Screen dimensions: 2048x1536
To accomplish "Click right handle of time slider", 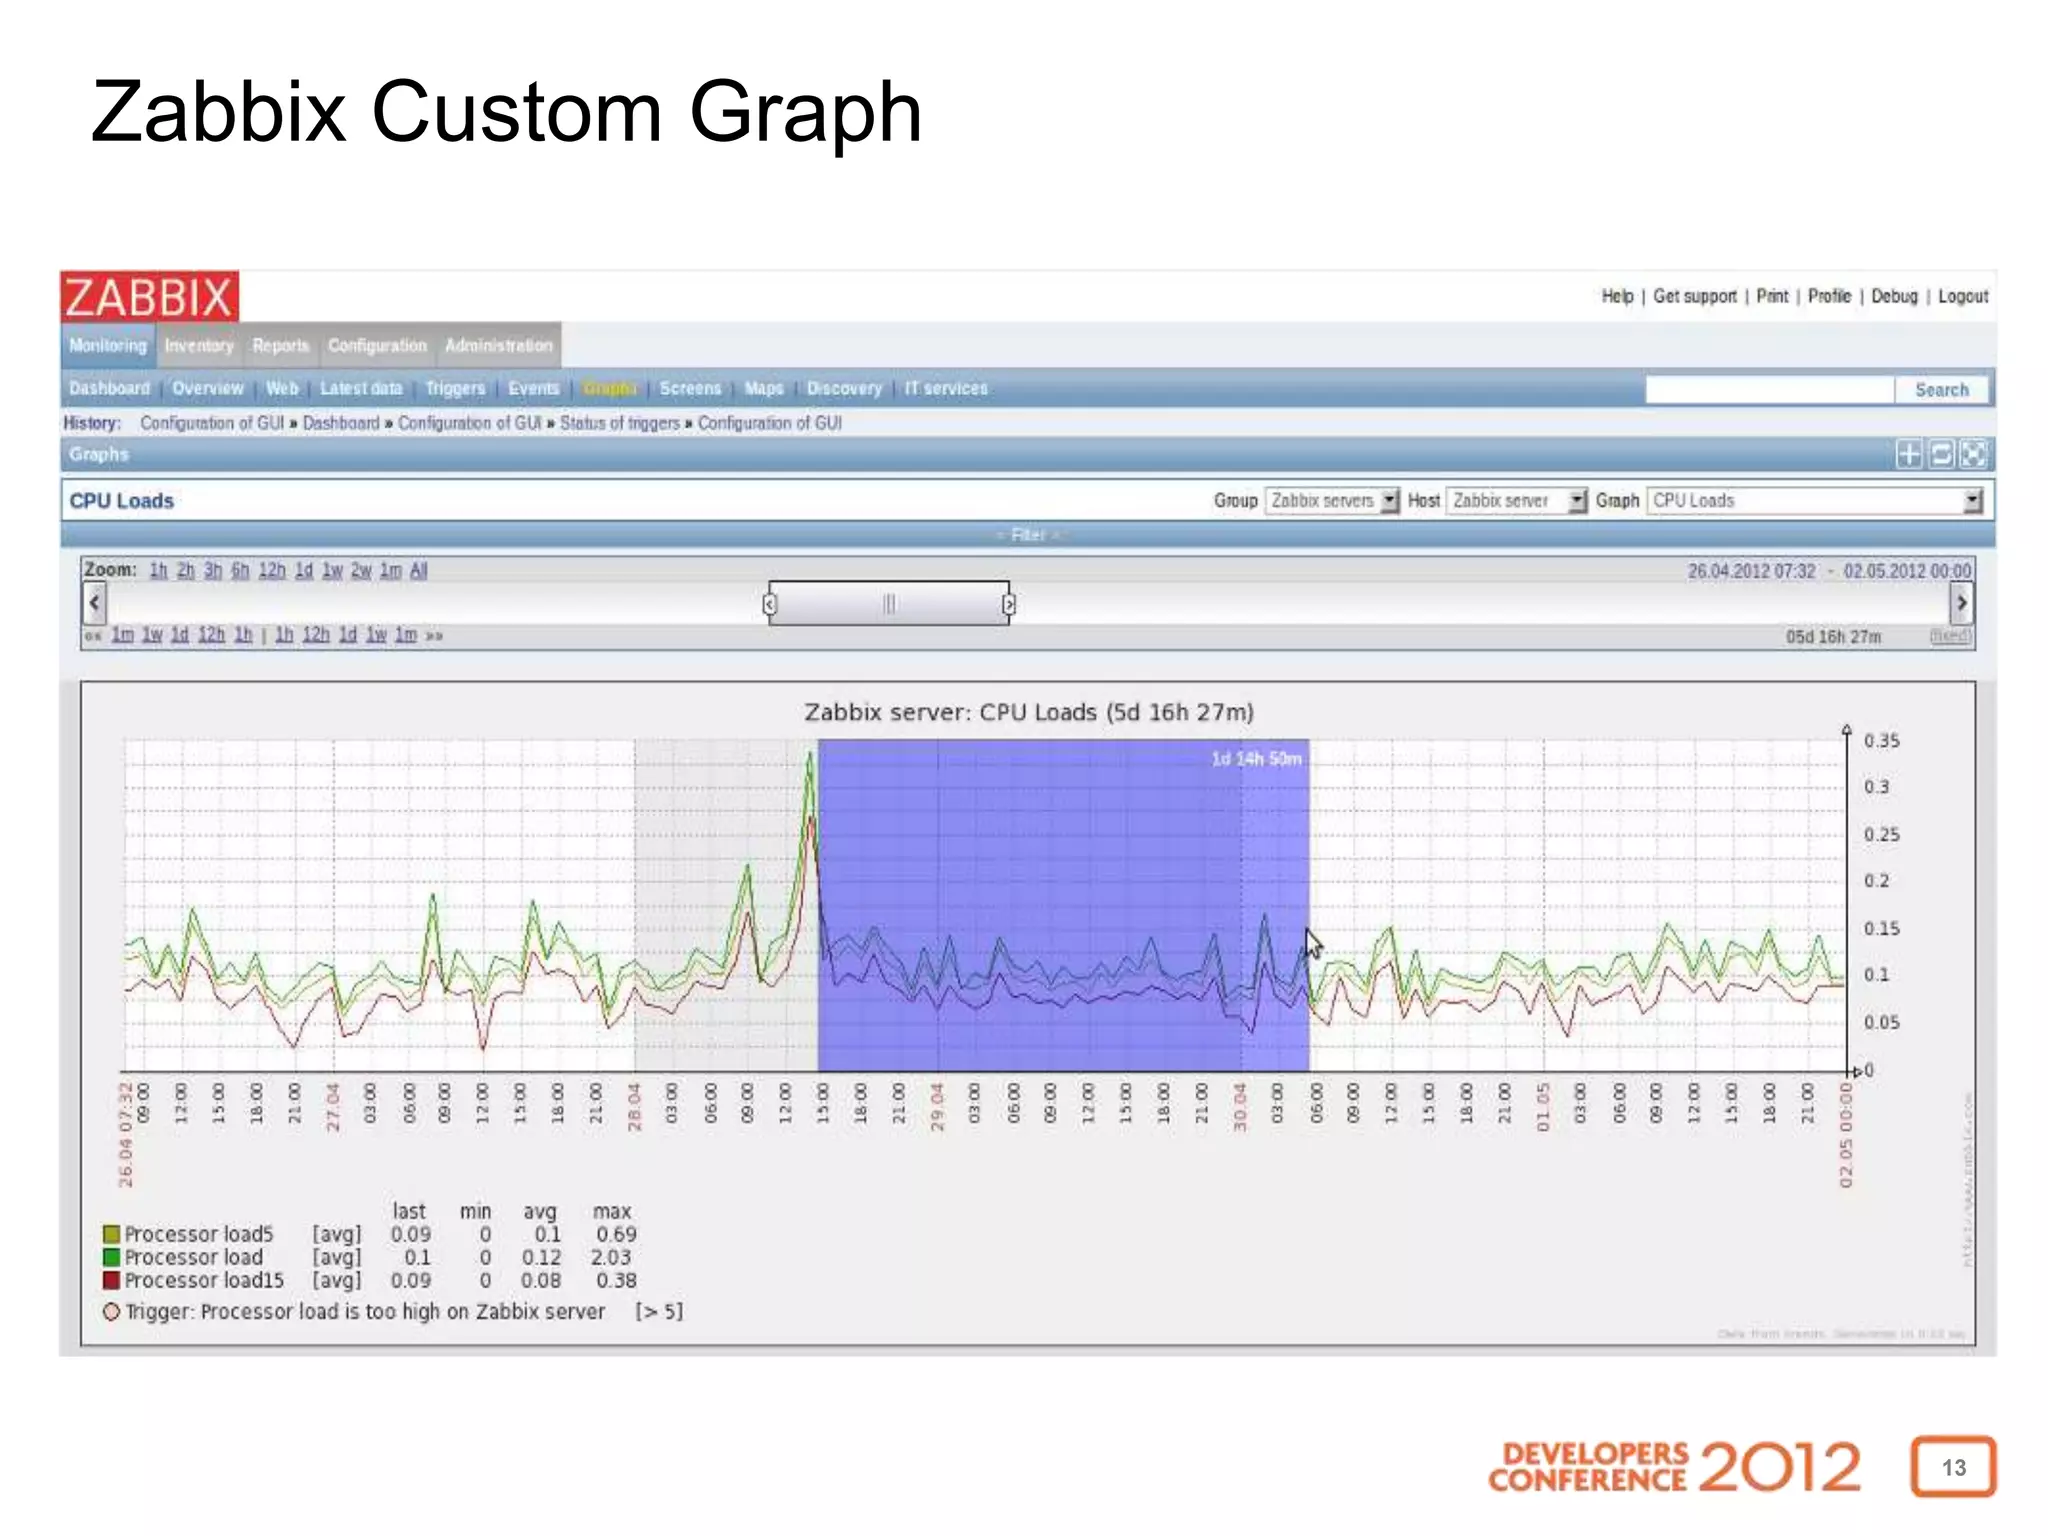I will pyautogui.click(x=1009, y=604).
